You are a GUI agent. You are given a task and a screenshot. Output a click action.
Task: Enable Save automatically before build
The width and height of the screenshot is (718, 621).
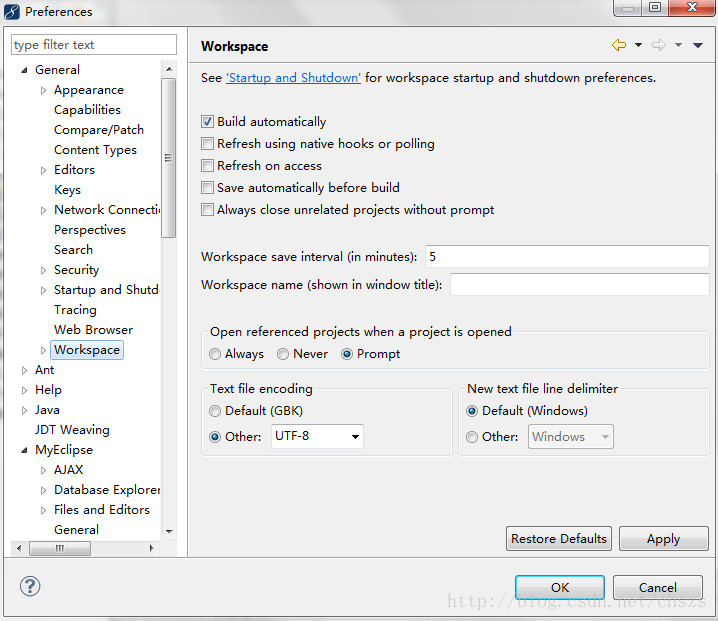207,187
